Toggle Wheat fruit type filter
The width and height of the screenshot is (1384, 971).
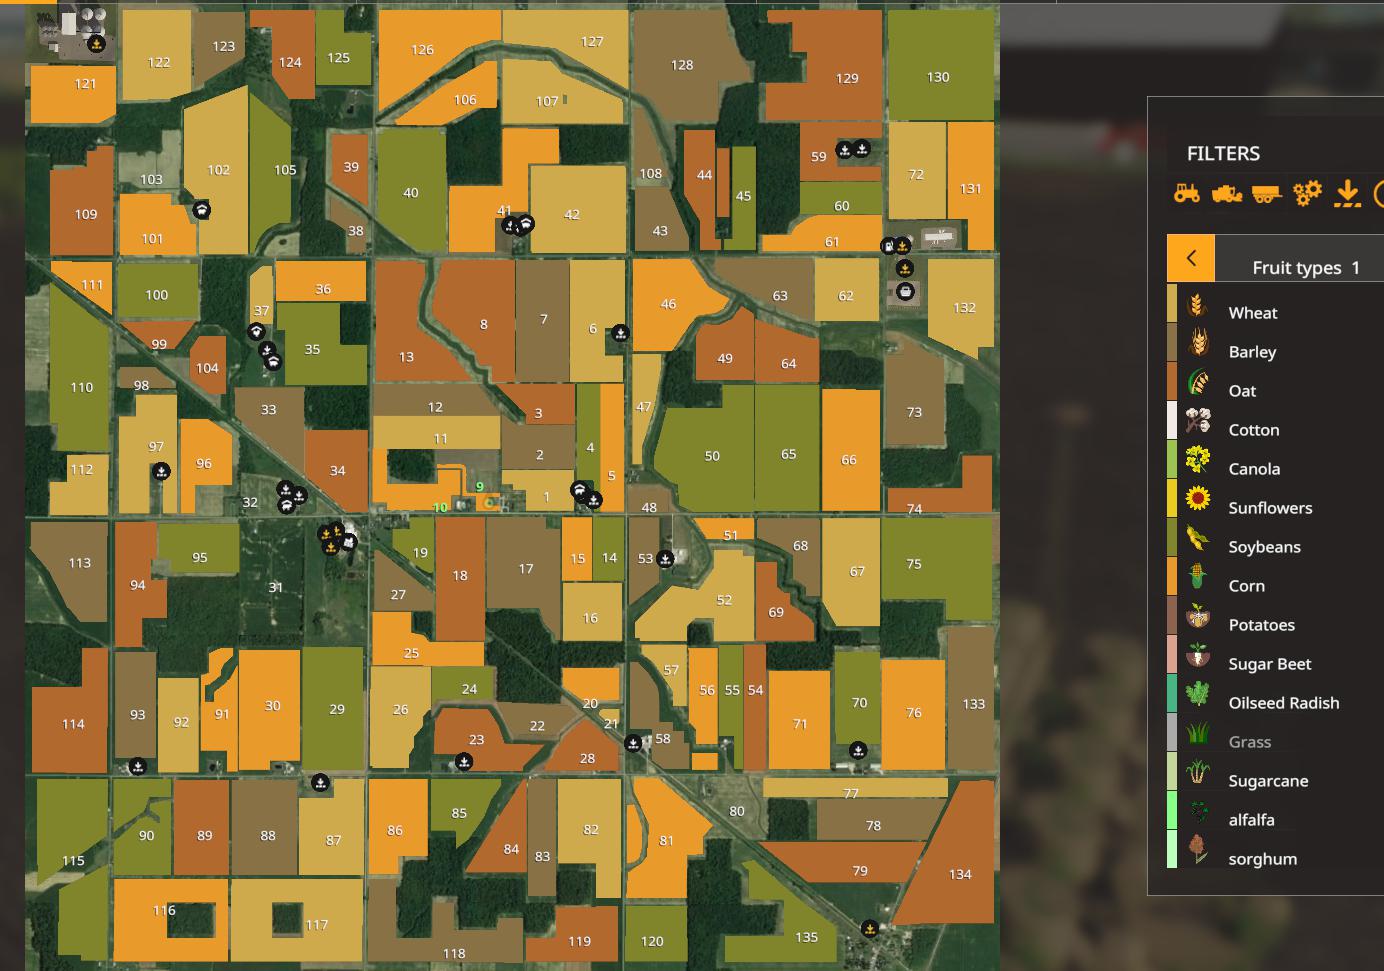[1252, 313]
